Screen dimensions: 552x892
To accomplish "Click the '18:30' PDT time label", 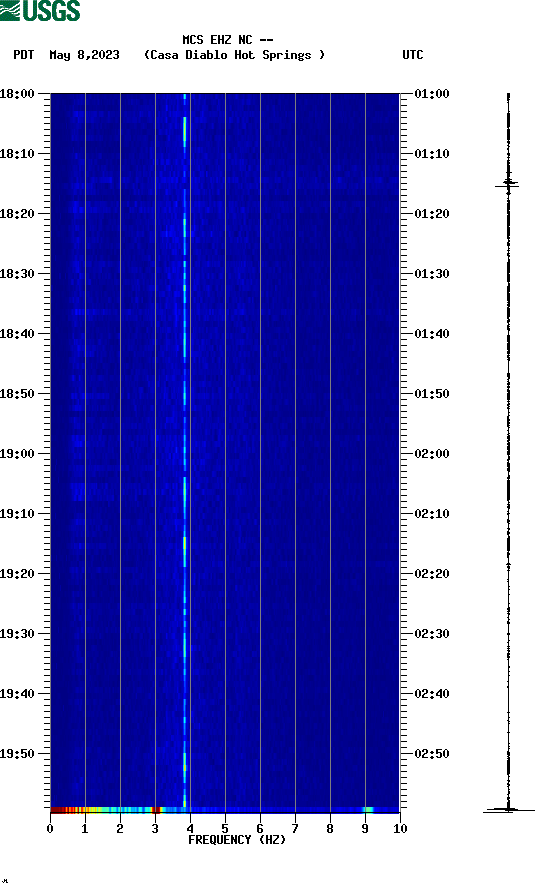I will point(17,274).
